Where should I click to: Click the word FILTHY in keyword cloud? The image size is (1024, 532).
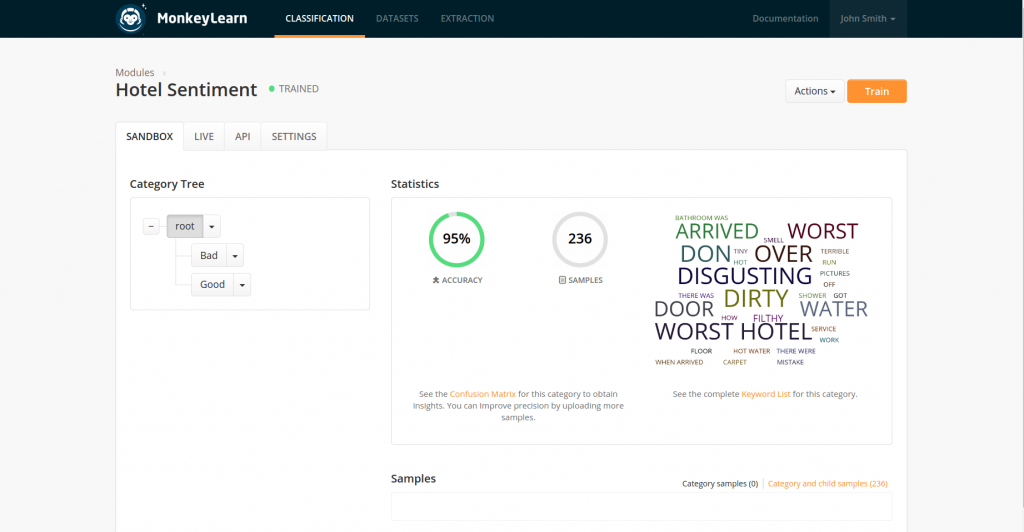pyautogui.click(x=768, y=319)
